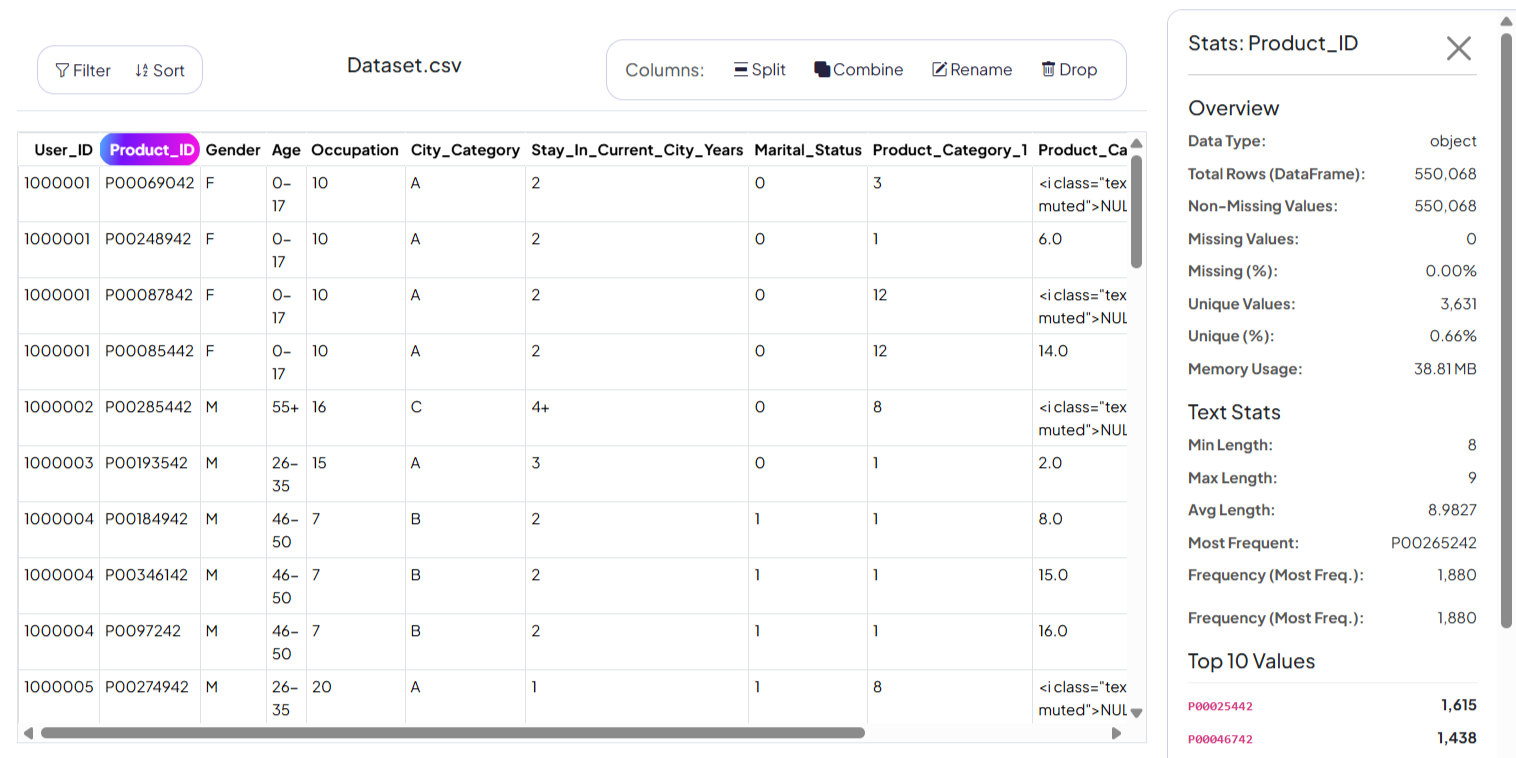Image resolution: width=1516 pixels, height=758 pixels.
Task: Click the Split columns button
Action: point(760,70)
